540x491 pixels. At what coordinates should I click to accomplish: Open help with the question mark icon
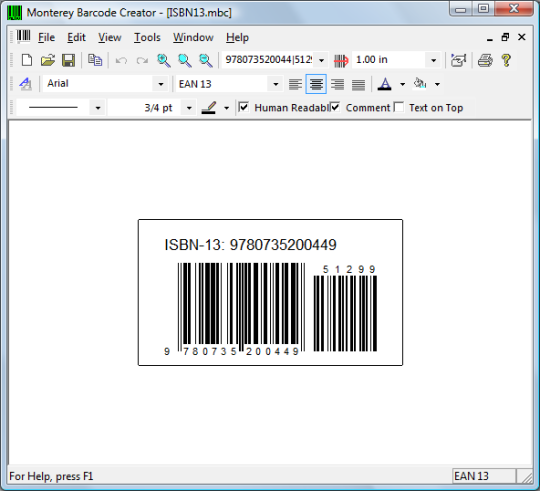(x=506, y=60)
